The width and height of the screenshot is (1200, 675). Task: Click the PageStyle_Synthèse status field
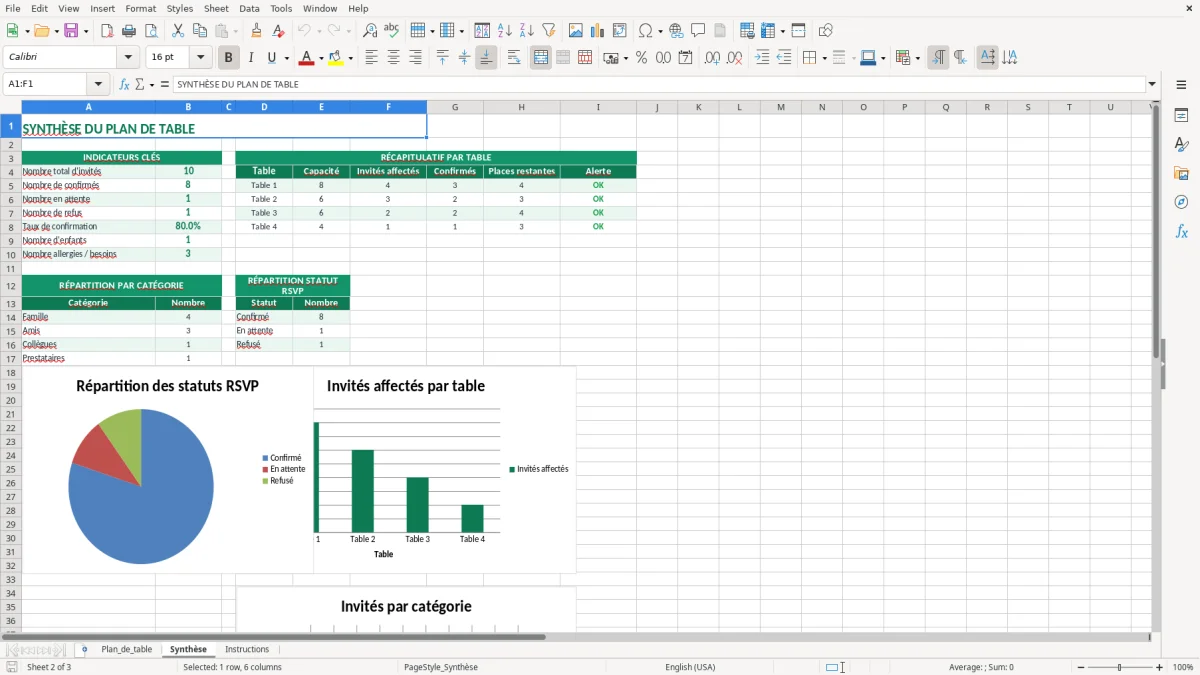441,667
